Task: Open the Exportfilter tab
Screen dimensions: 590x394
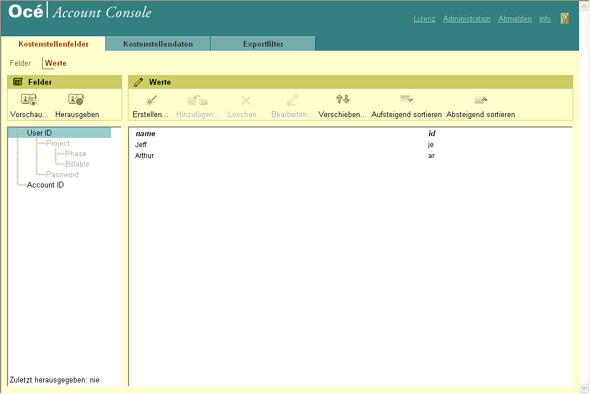Action: [x=263, y=44]
